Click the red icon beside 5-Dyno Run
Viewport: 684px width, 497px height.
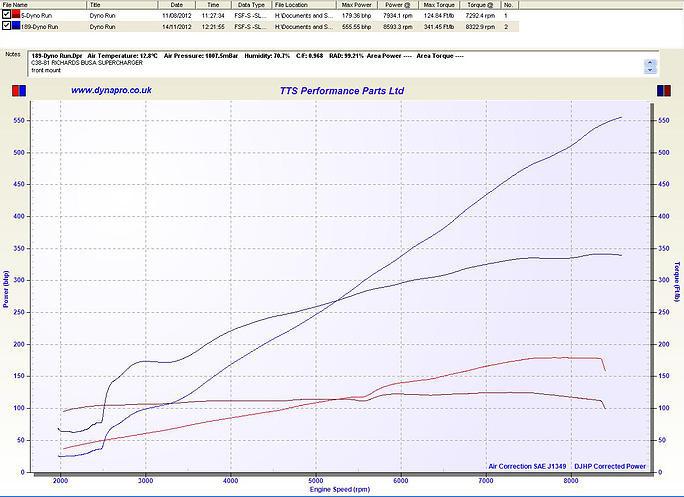17,16
